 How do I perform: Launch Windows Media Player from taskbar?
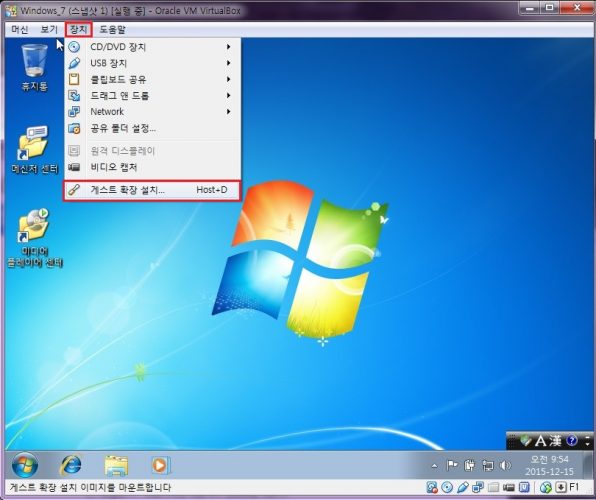[x=161, y=465]
